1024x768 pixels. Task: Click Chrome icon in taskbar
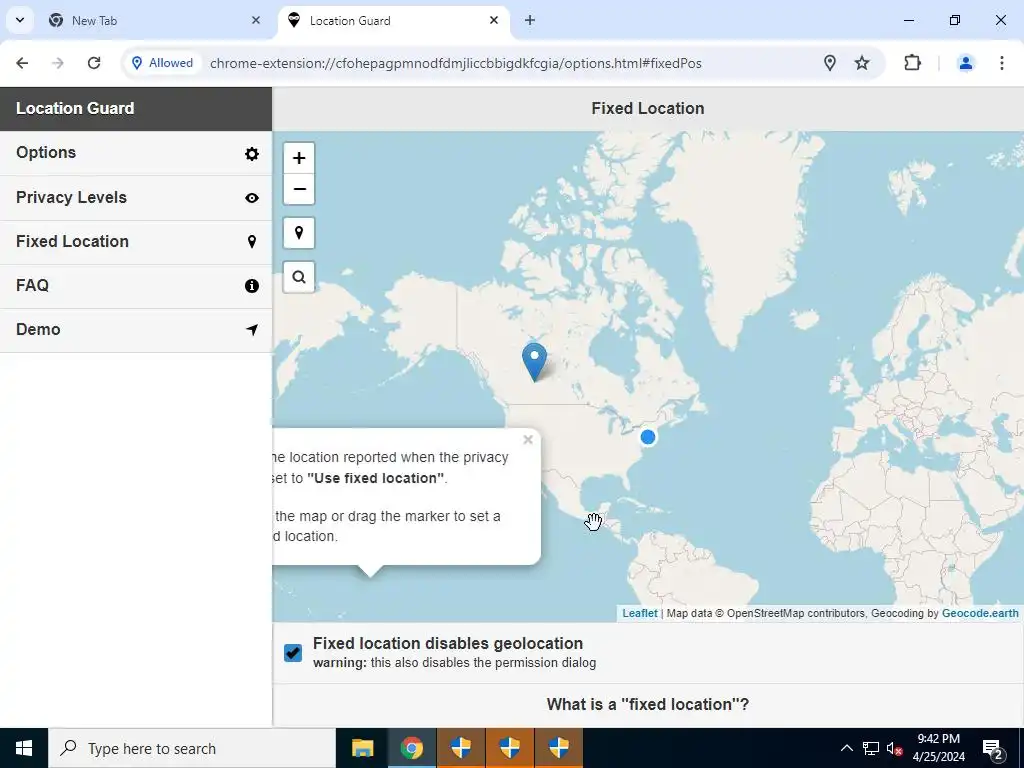[x=411, y=748]
